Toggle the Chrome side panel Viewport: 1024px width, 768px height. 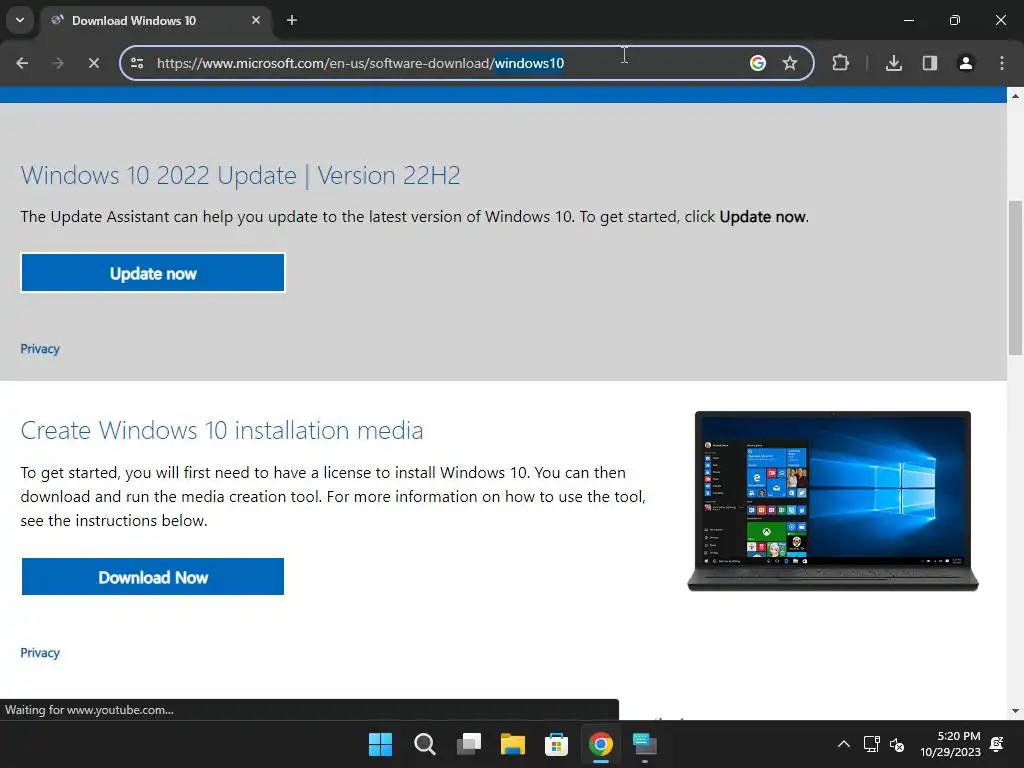(930, 63)
